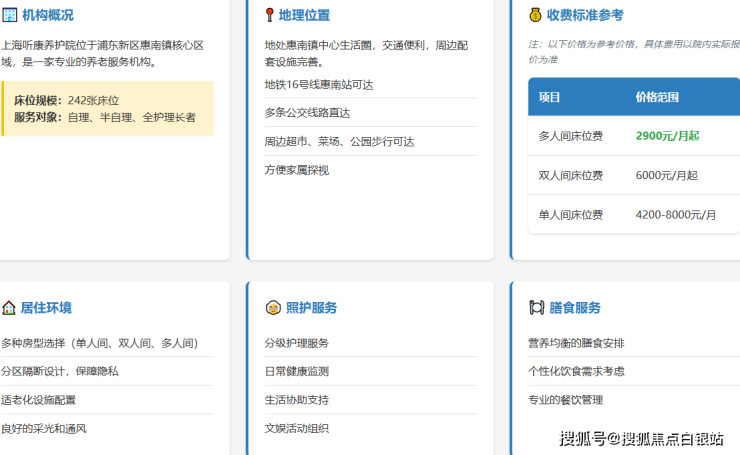Click the yellow 床位规模 highlight box
Image resolution: width=740 pixels, height=455 pixels.
pos(107,109)
